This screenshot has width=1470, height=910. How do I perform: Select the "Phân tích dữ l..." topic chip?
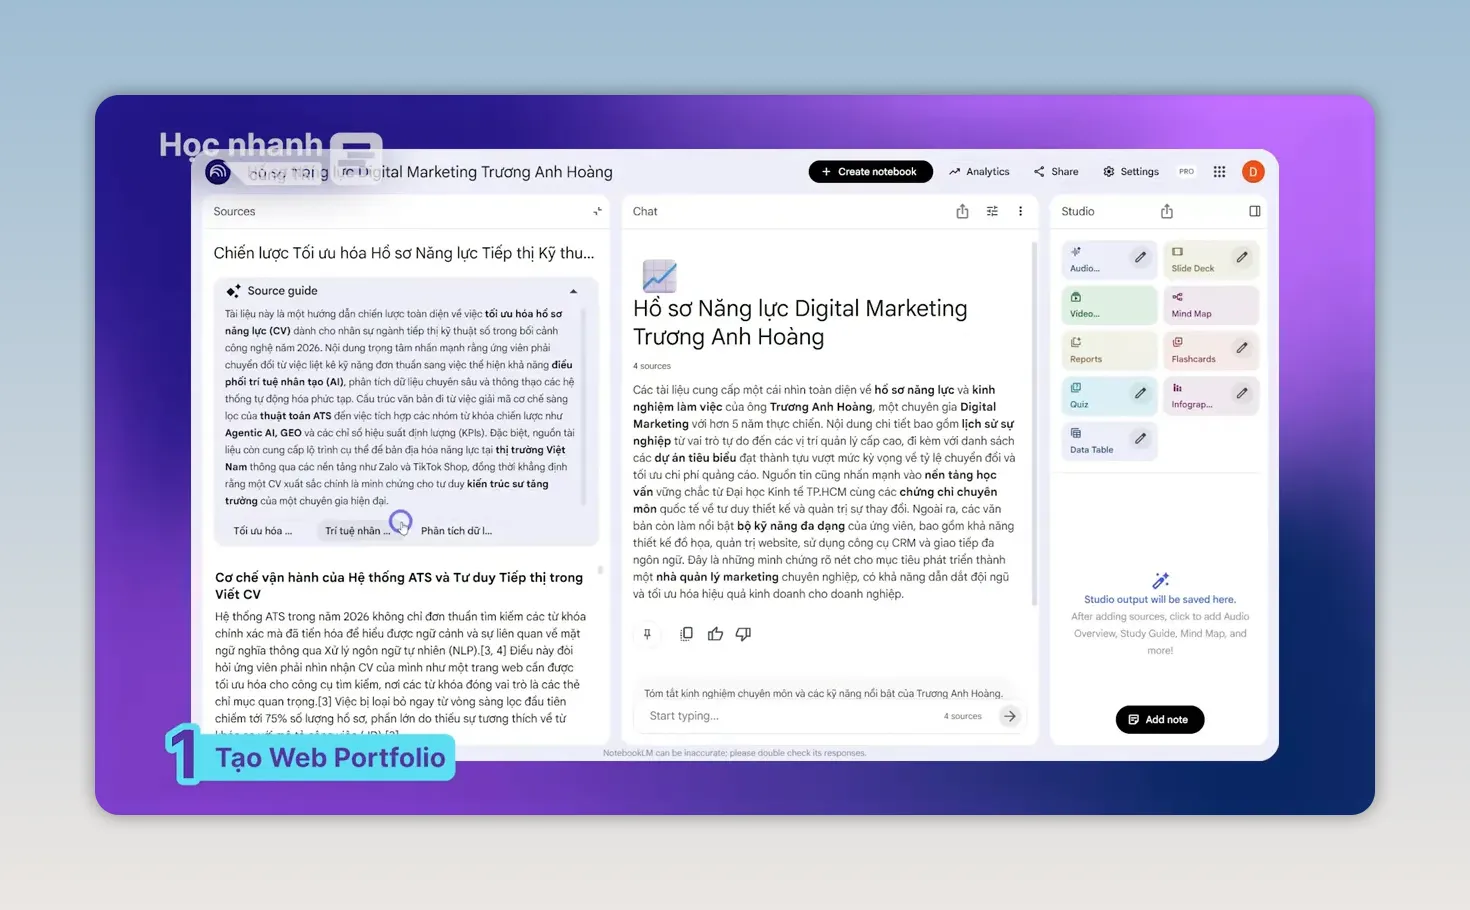pyautogui.click(x=456, y=531)
